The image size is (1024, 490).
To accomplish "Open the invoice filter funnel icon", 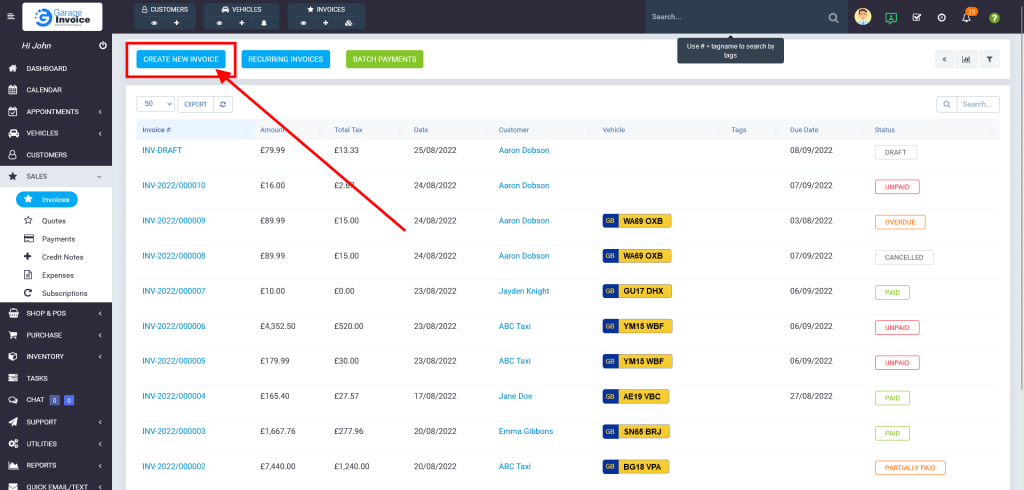I will point(989,59).
